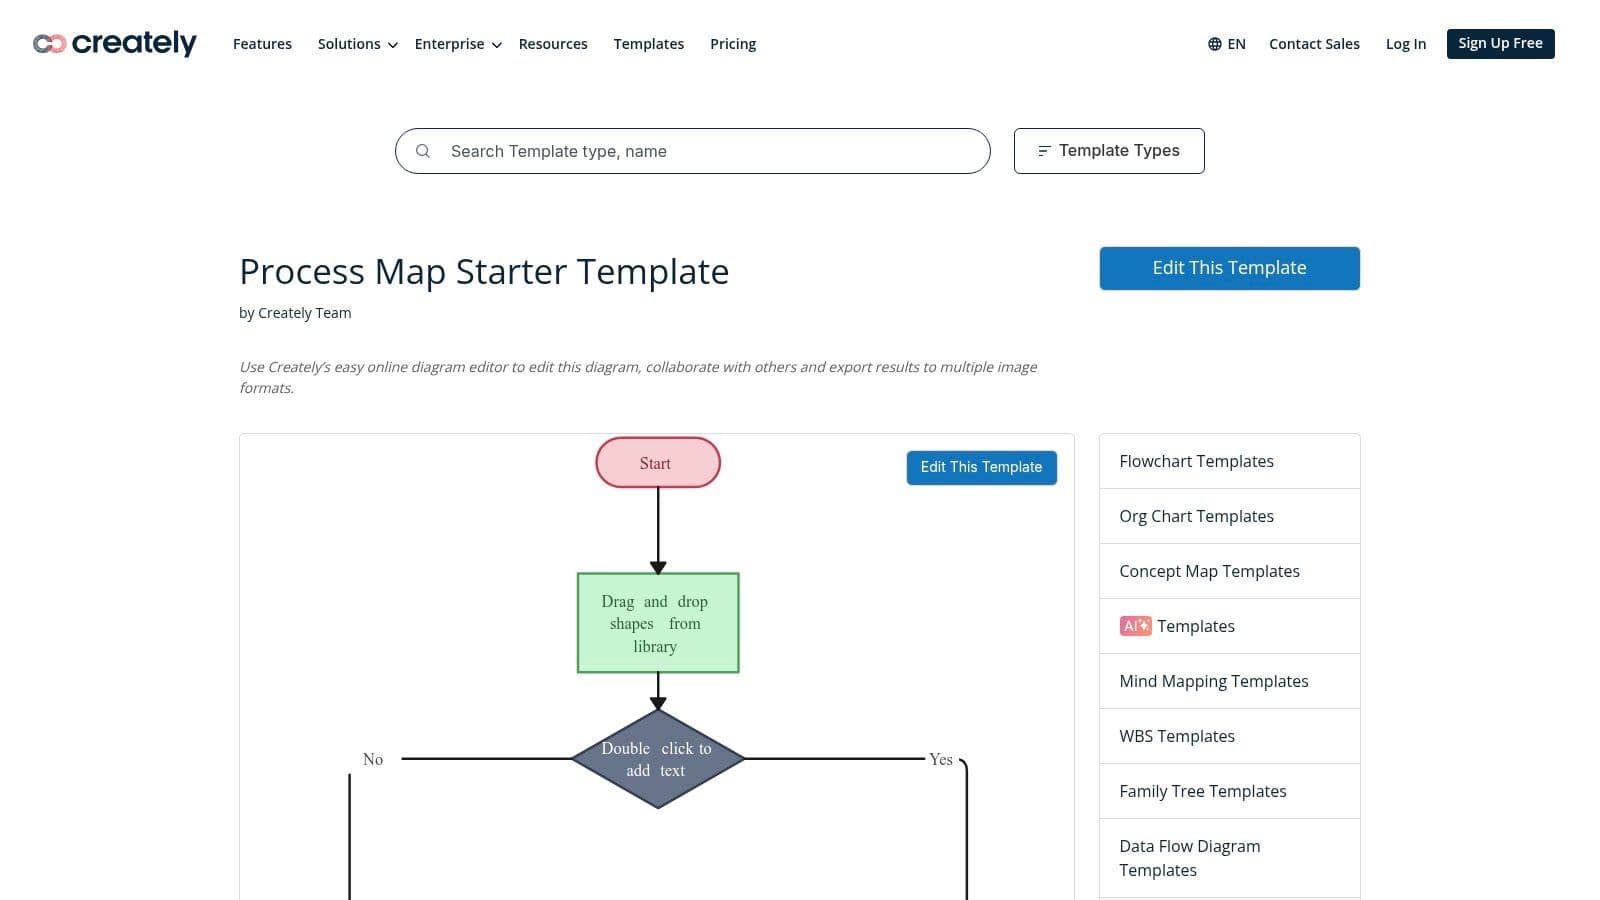Viewport: 1600px width, 900px height.
Task: Open the Log In page
Action: (x=1406, y=44)
